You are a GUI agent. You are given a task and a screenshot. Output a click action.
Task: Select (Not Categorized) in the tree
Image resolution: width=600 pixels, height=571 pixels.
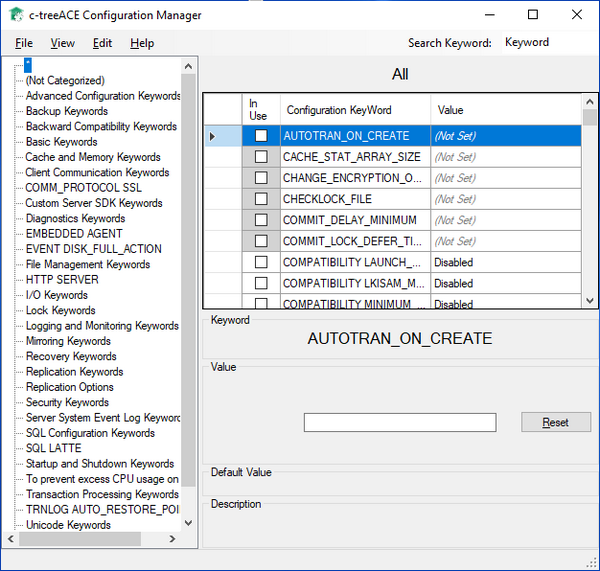(65, 80)
